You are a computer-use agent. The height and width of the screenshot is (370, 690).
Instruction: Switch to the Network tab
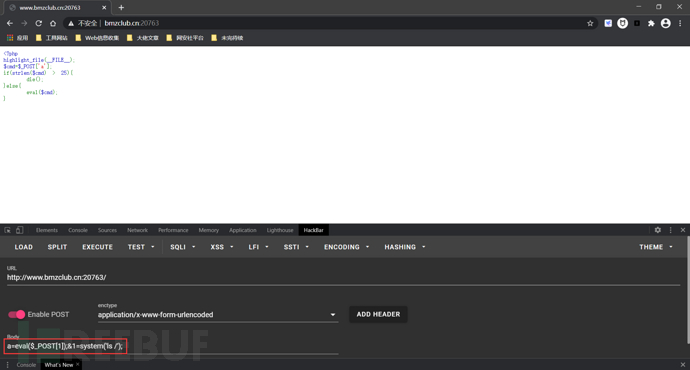click(137, 230)
